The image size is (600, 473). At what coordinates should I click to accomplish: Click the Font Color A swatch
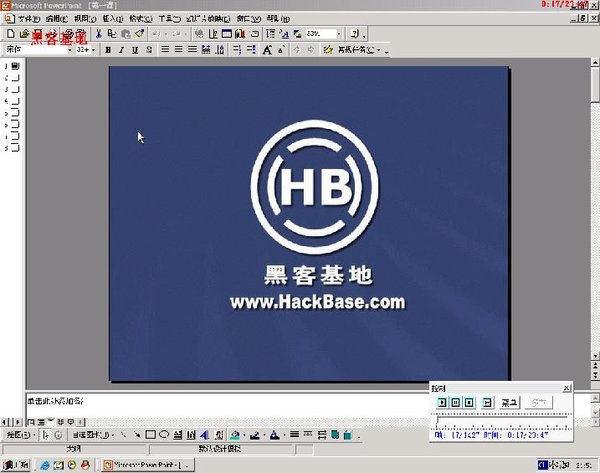click(x=274, y=435)
